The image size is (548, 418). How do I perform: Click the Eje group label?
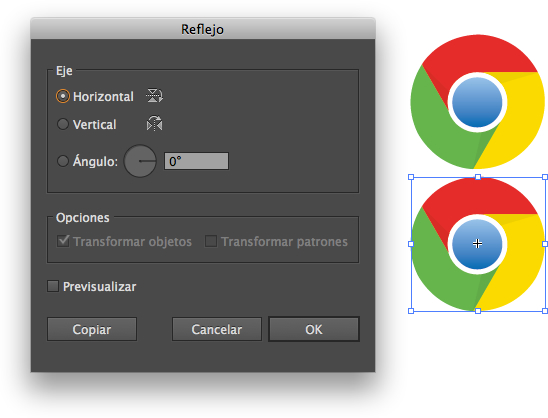pos(64,71)
